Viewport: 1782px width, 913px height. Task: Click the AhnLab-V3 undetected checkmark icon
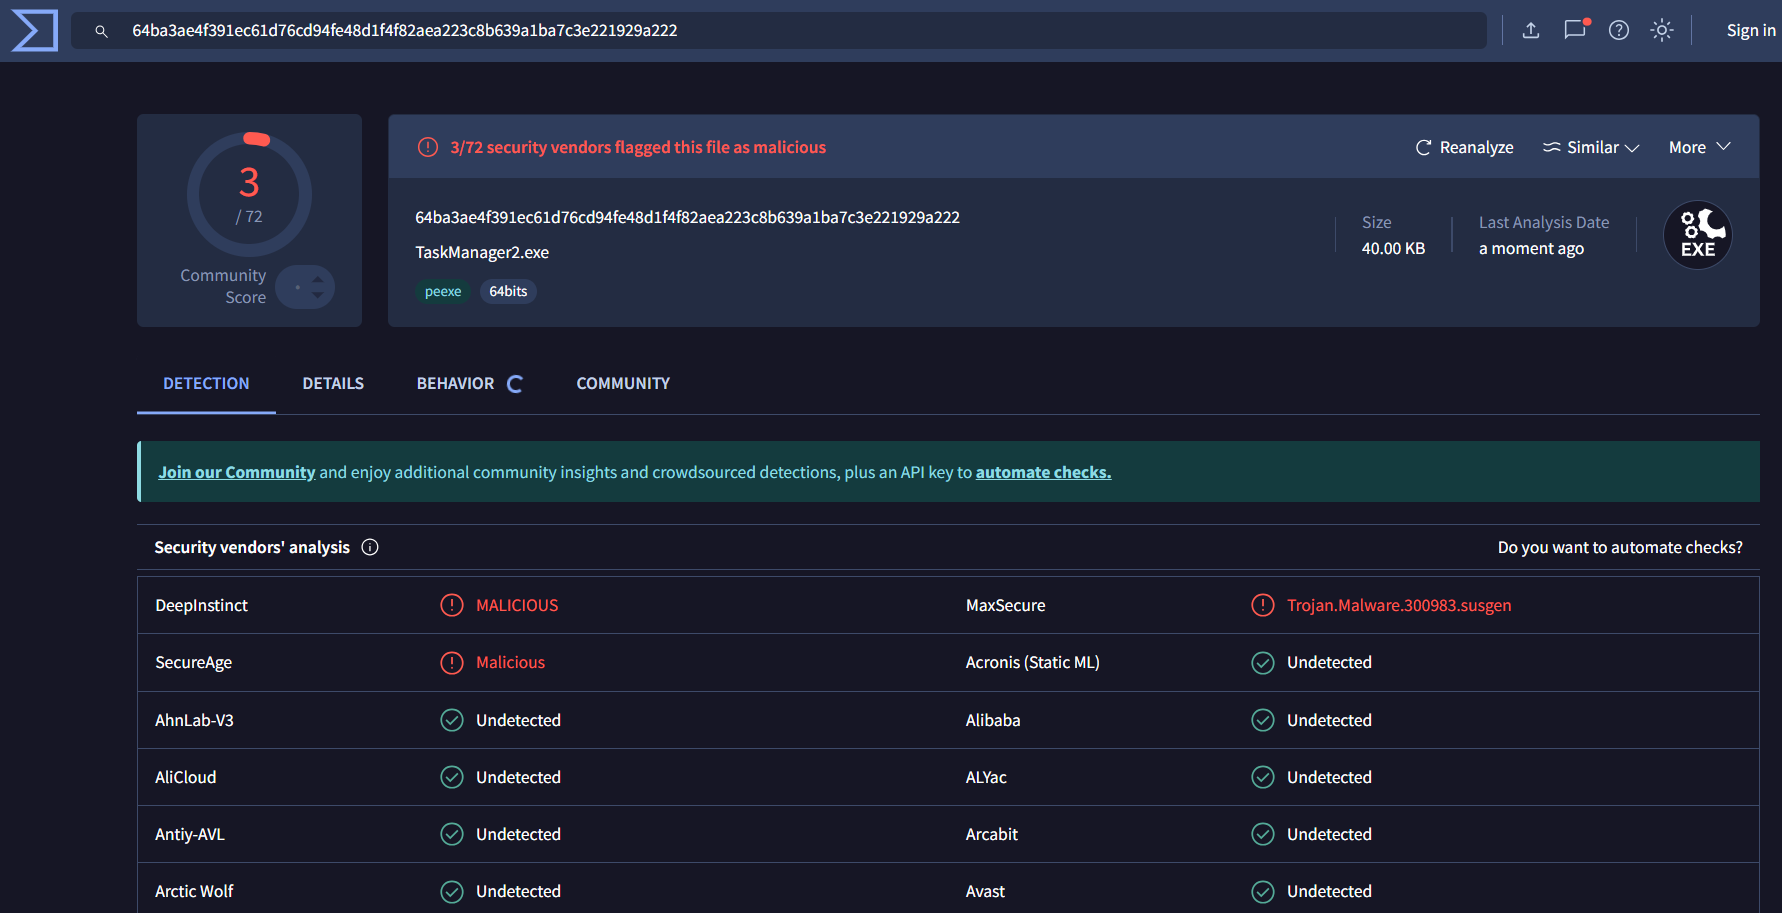coord(452,720)
